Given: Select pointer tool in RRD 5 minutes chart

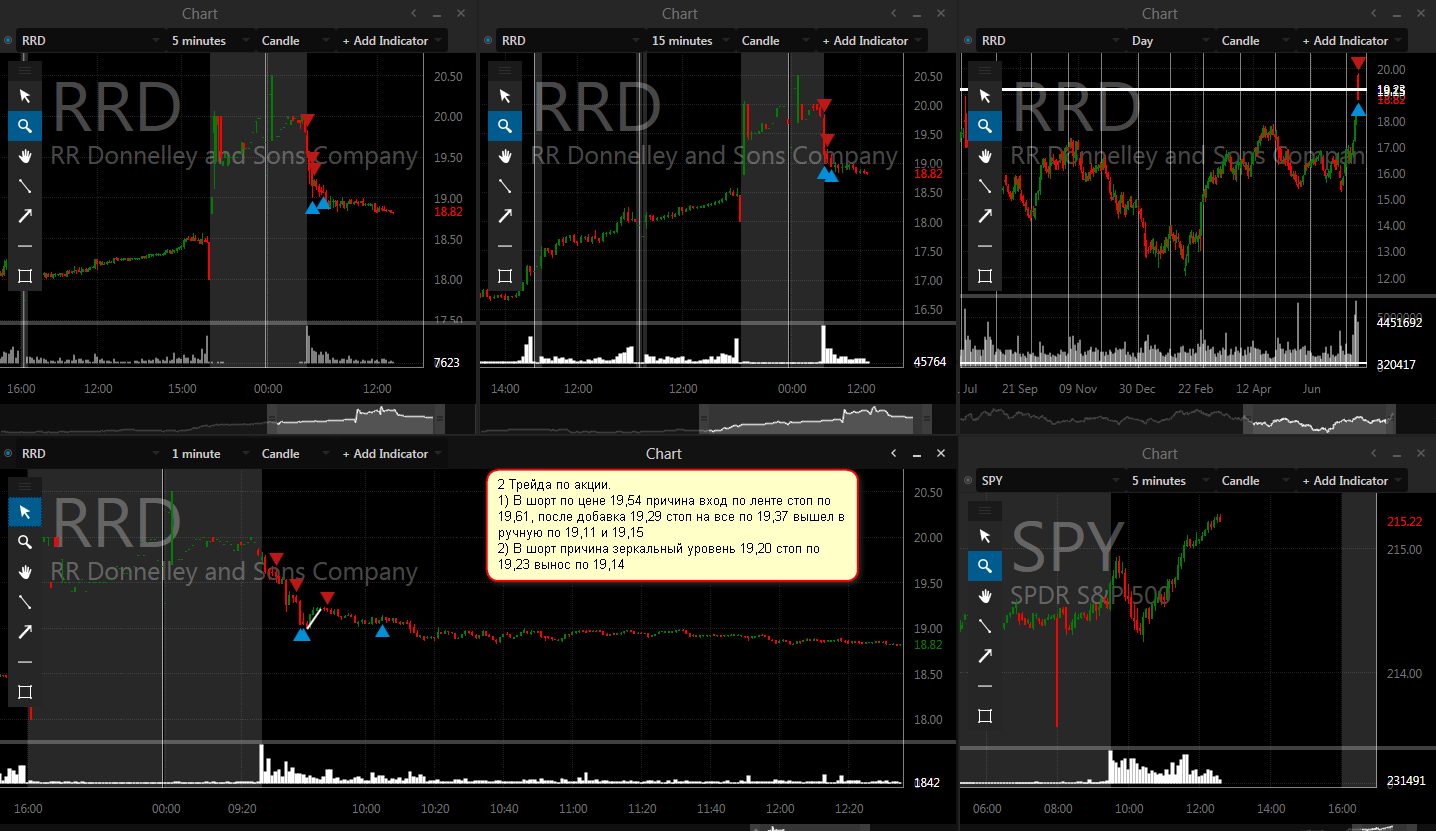Looking at the screenshot, I should [25, 96].
